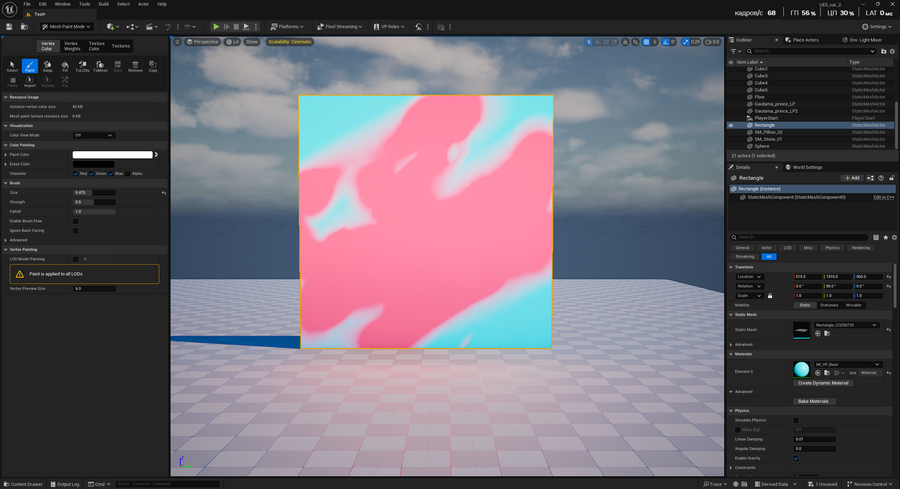Pick the Fill tool

[x=65, y=66]
